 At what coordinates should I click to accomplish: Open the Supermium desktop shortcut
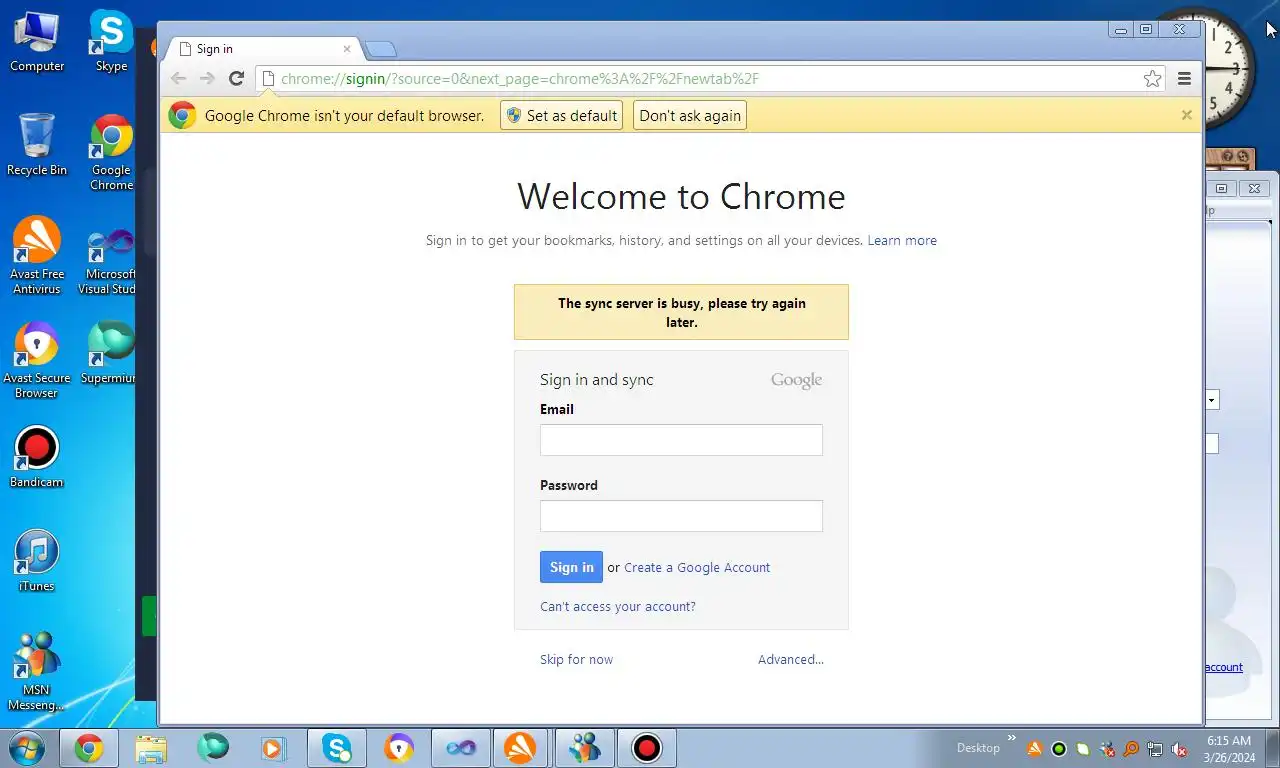[108, 353]
